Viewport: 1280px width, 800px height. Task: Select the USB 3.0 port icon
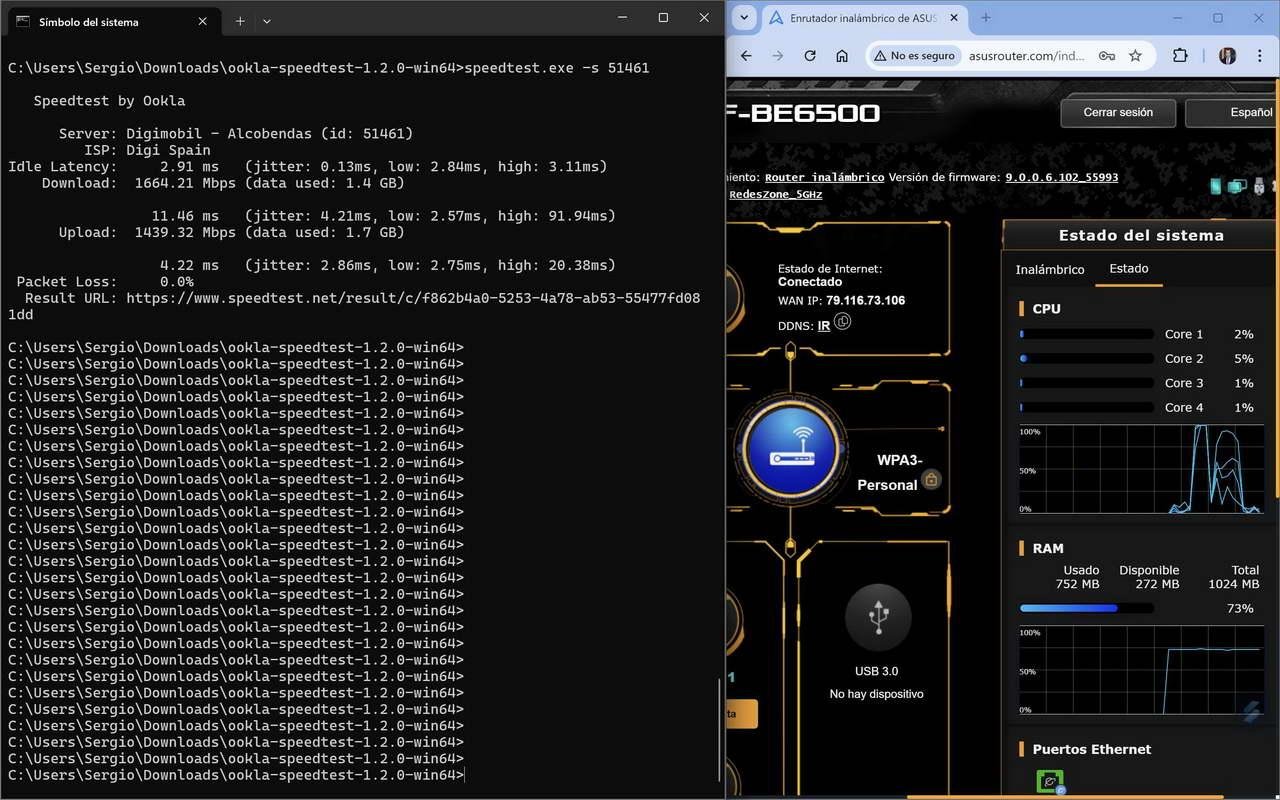[878, 617]
